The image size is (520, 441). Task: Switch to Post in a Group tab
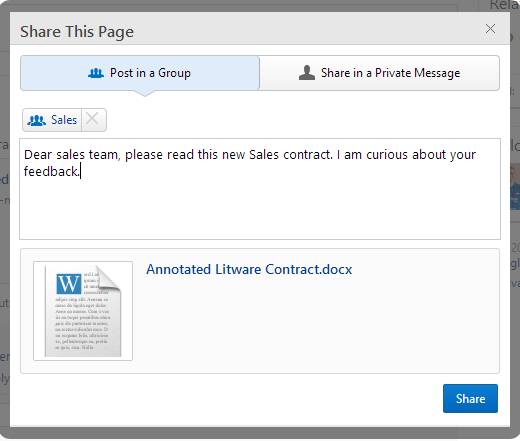140,73
